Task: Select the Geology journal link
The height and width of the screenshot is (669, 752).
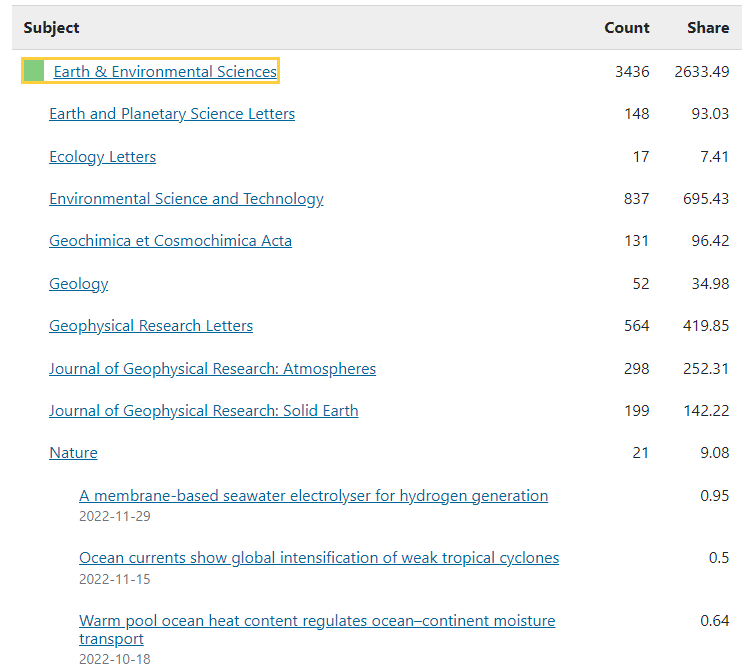Action: pyautogui.click(x=78, y=284)
